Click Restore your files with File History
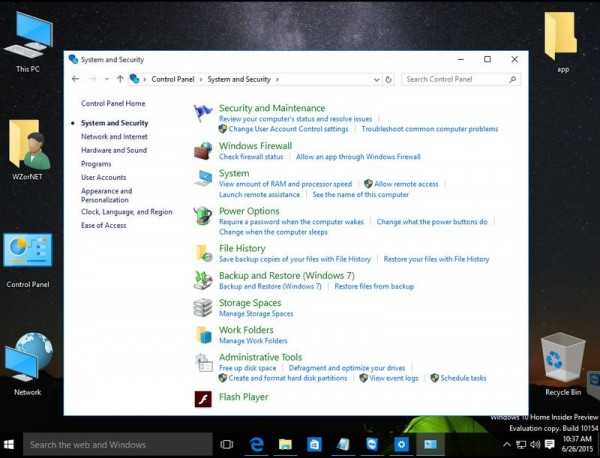Image resolution: width=600 pixels, height=458 pixels. click(x=436, y=259)
